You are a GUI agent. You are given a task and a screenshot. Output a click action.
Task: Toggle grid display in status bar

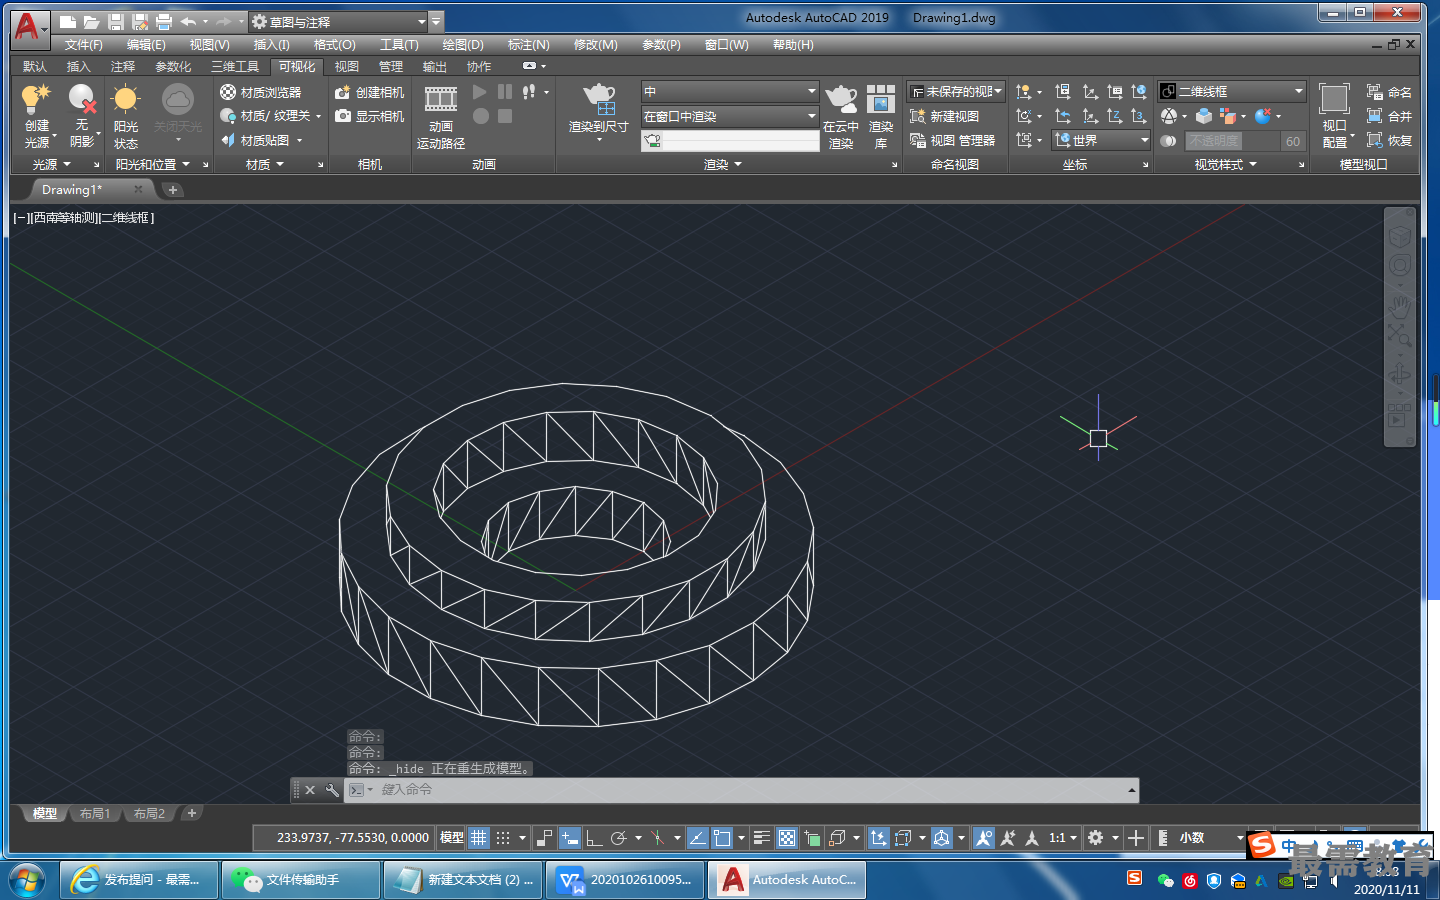[479, 838]
